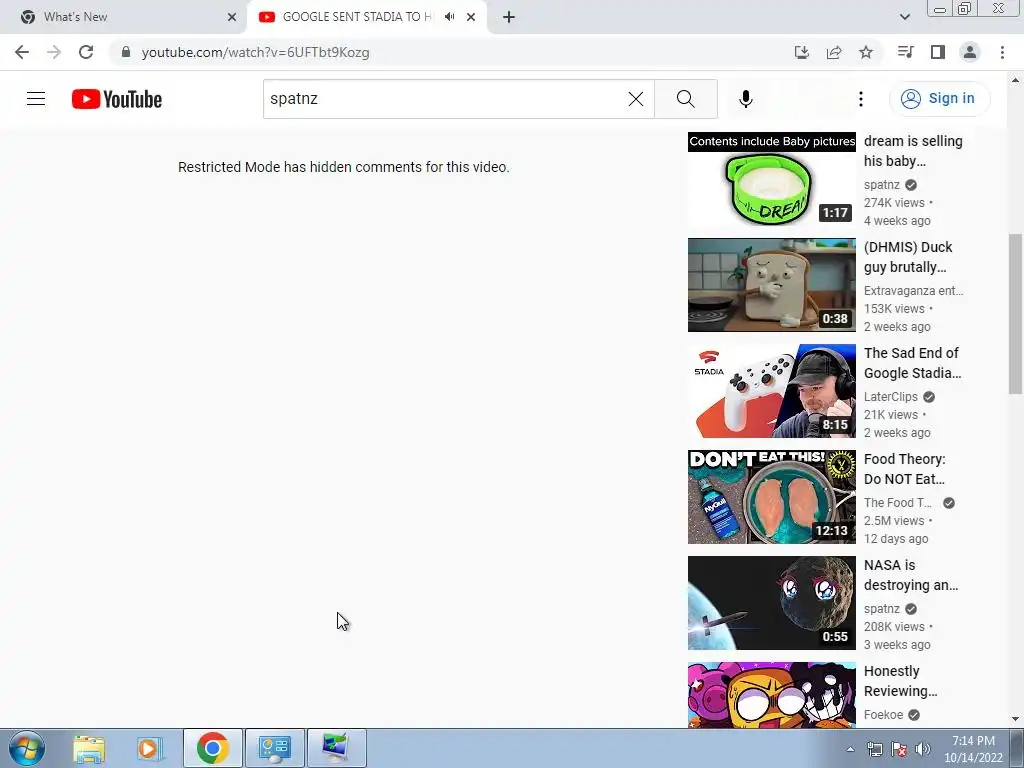Click the page vertical scrollbar thumb
Image resolution: width=1024 pixels, height=768 pixels.
pyautogui.click(x=1016, y=313)
